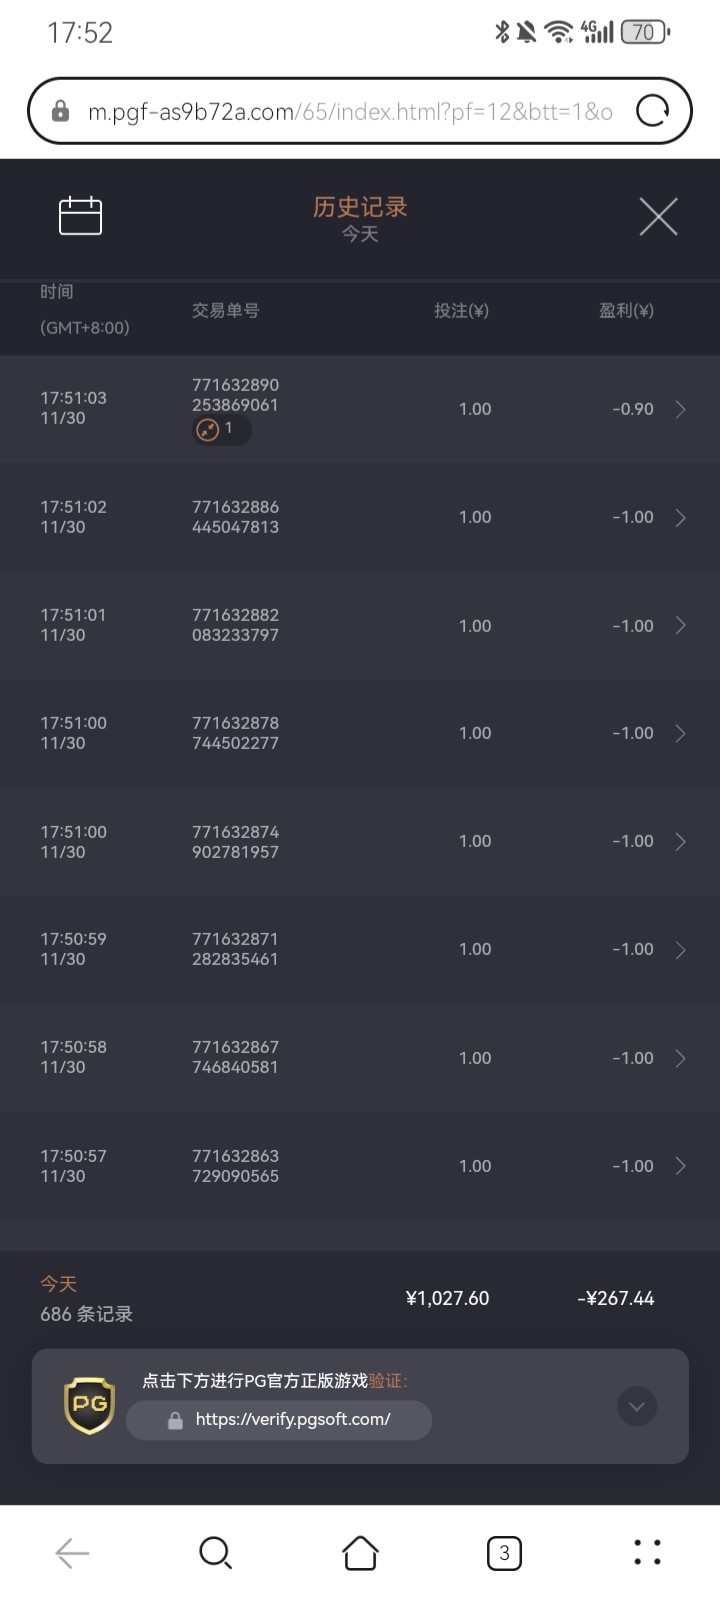Collapse the PG verification banner
The height and width of the screenshot is (1600, 720).
[x=637, y=1407]
